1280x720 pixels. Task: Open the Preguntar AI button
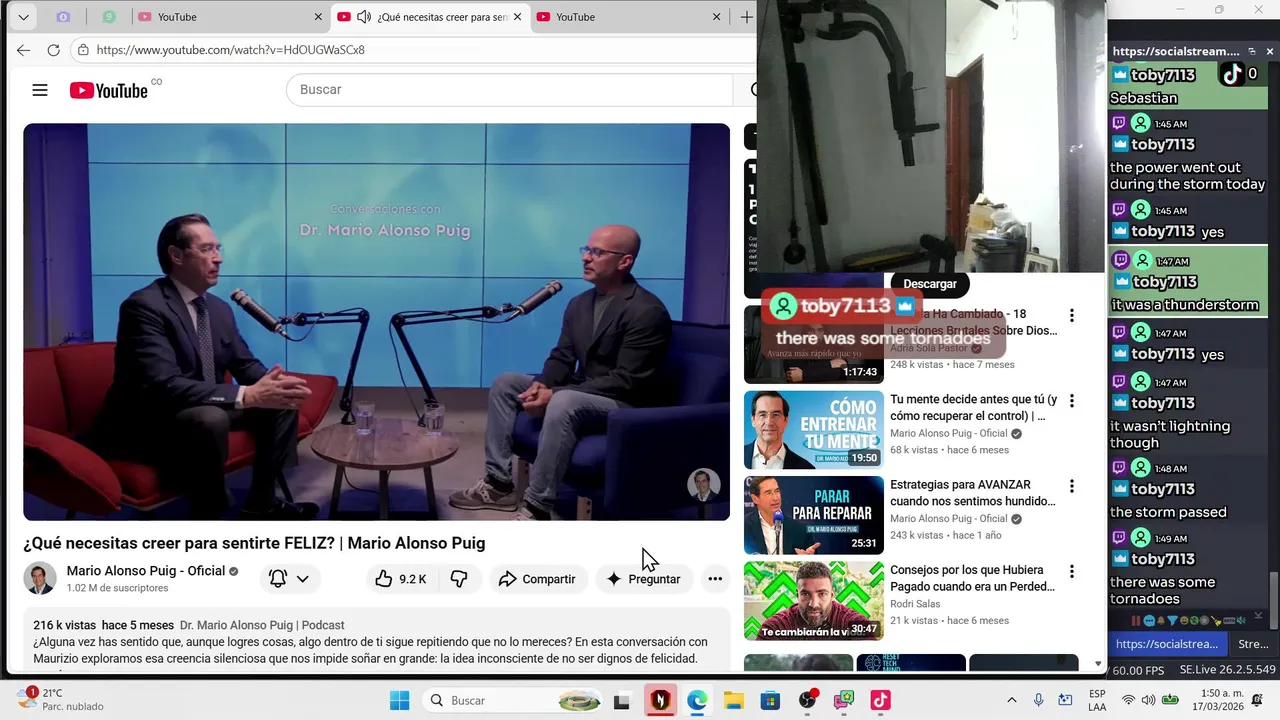[643, 579]
